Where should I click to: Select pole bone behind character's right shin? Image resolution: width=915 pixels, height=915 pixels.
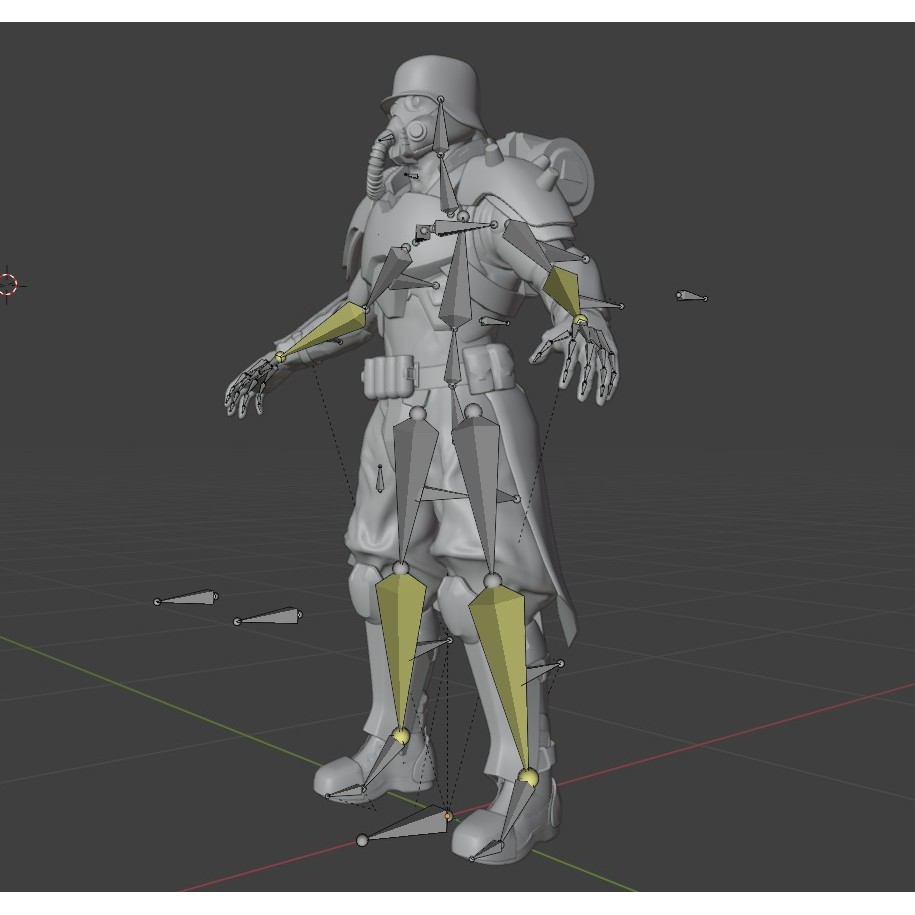pyautogui.click(x=431, y=649)
